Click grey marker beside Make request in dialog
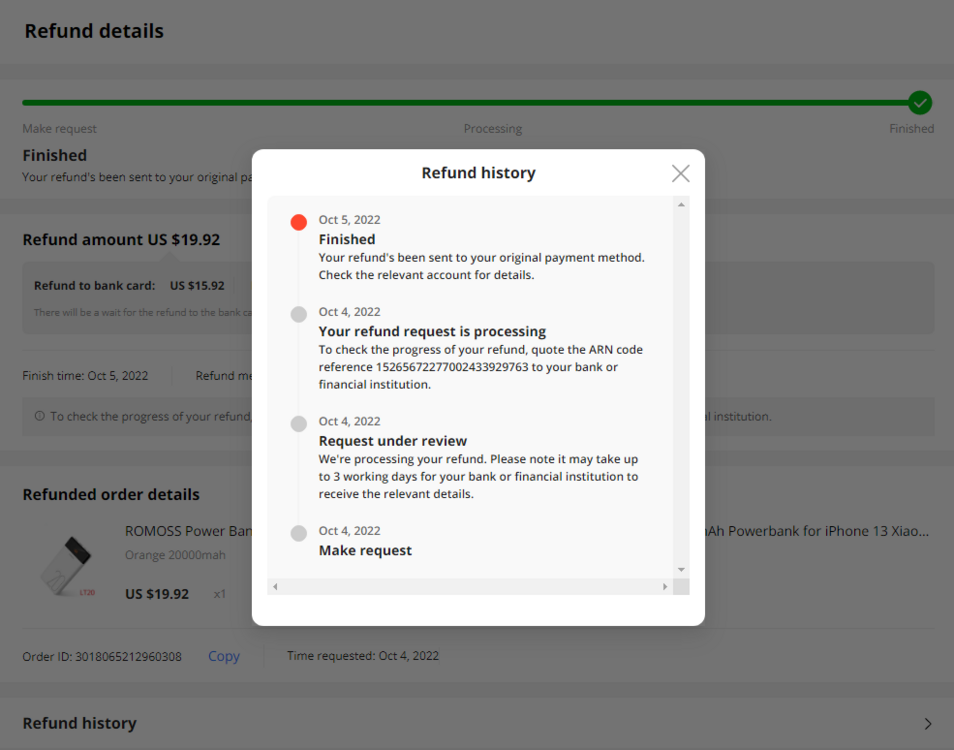This screenshot has width=954, height=750. tap(298, 533)
